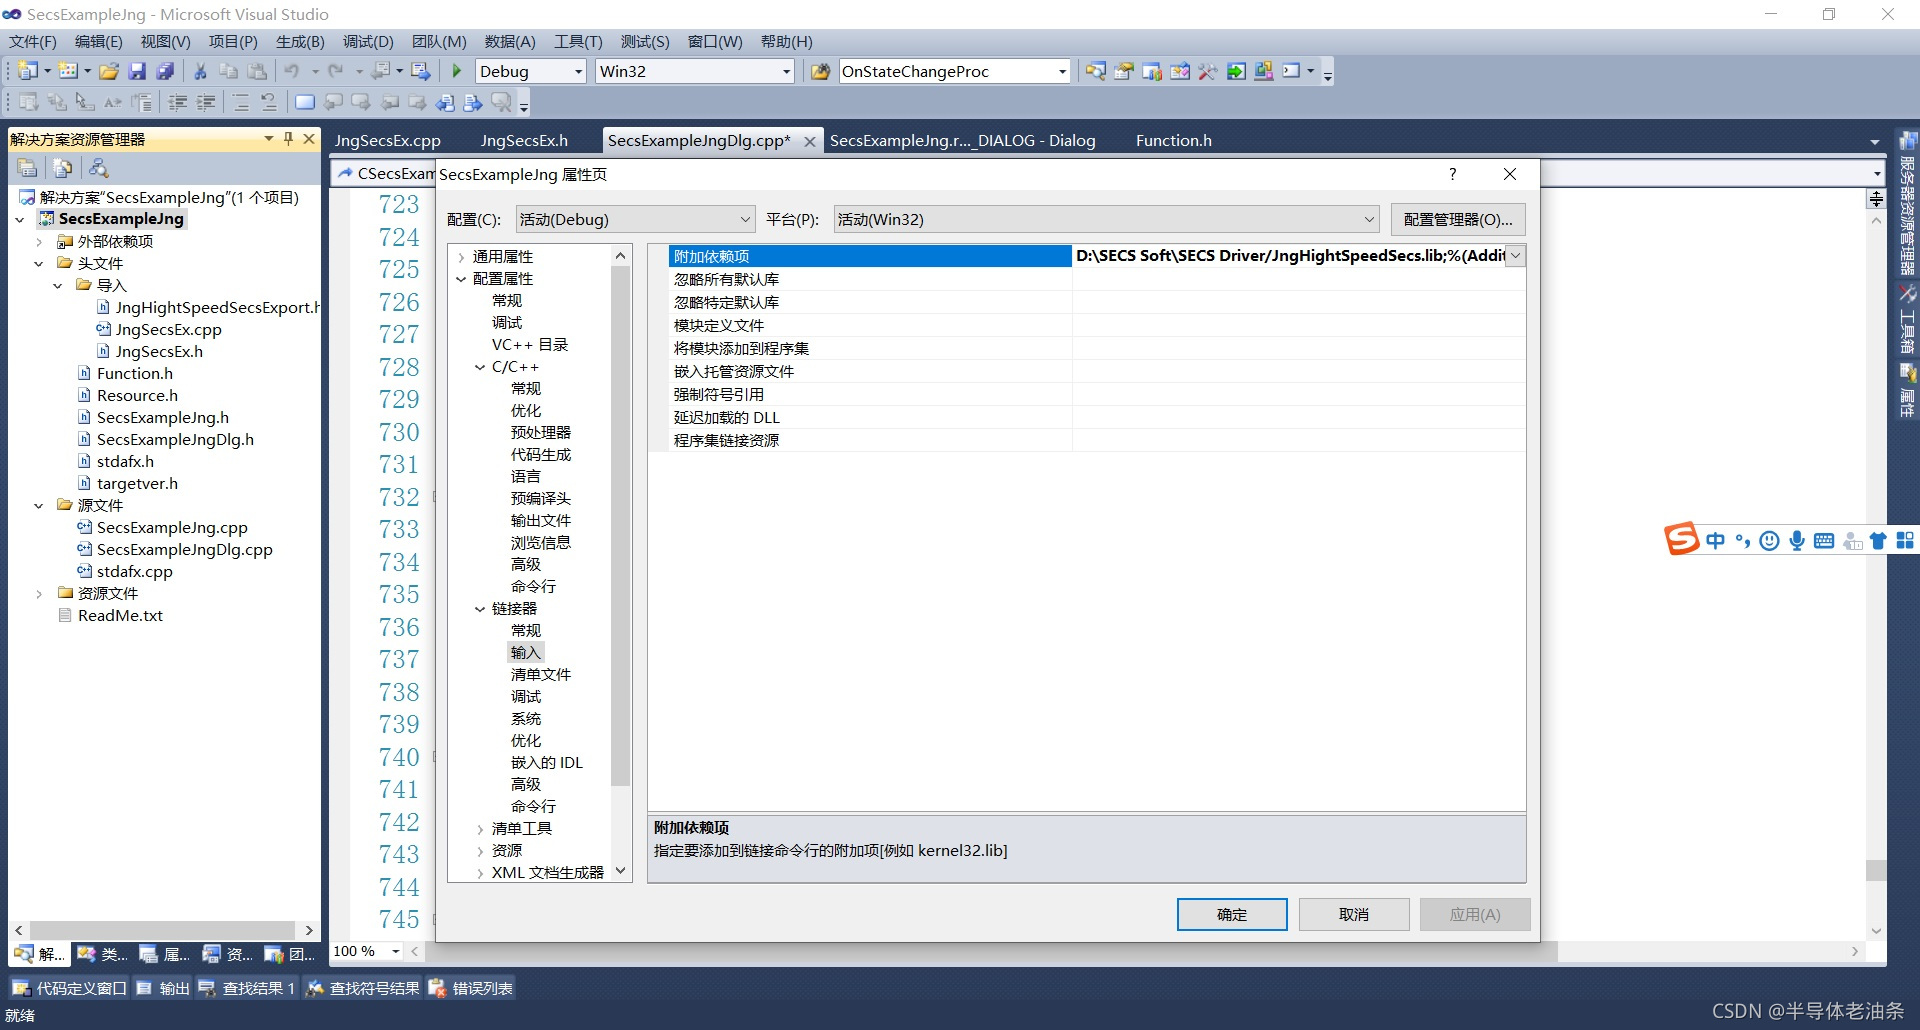Click the Cut scissors icon
Image resolution: width=1920 pixels, height=1030 pixels.
click(x=200, y=71)
